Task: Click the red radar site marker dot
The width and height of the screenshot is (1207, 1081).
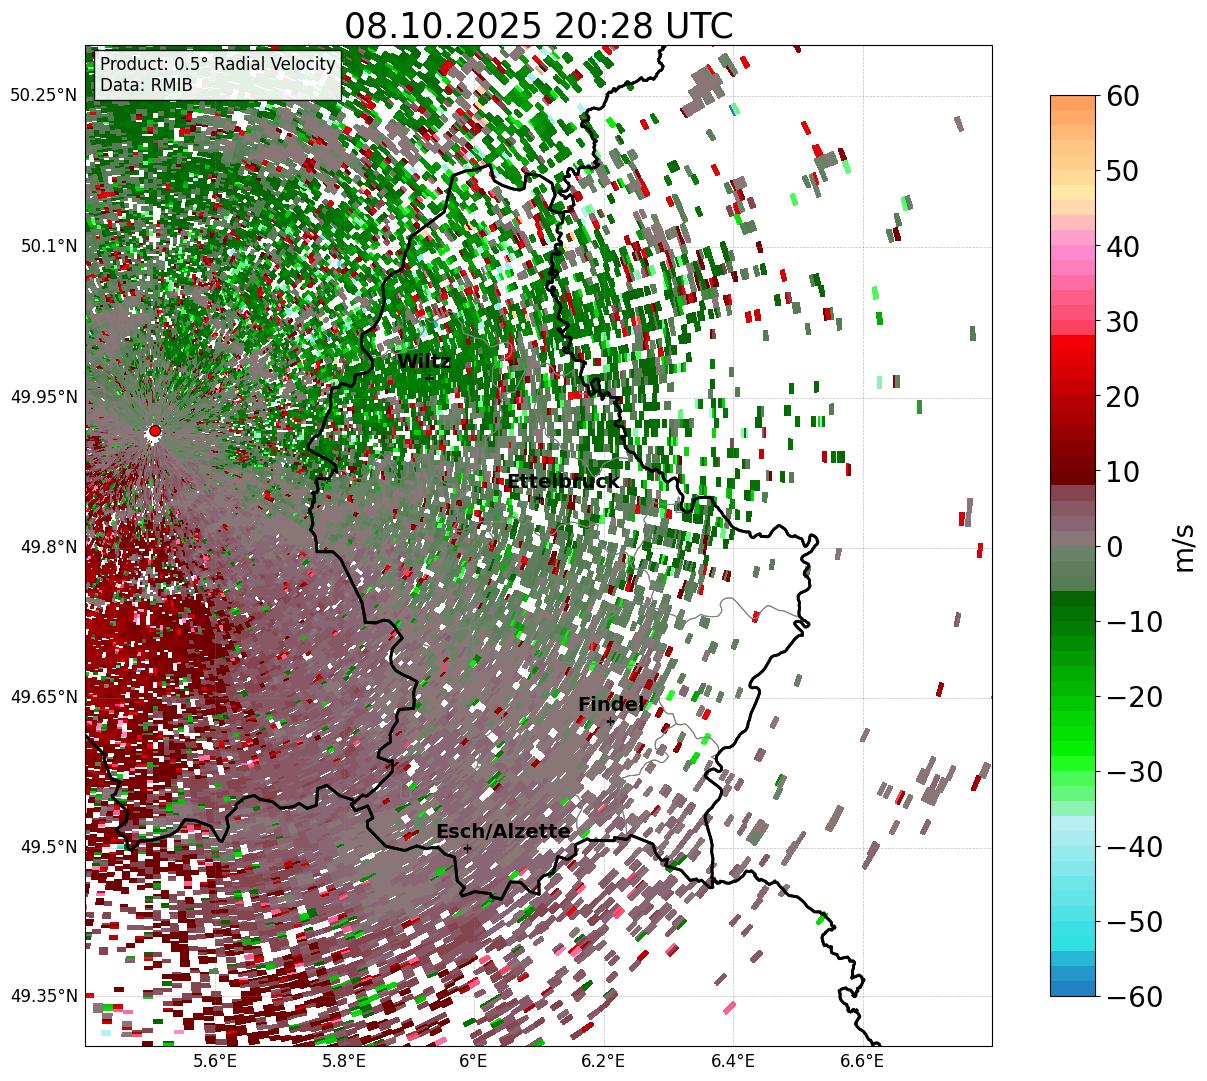Action: (154, 431)
